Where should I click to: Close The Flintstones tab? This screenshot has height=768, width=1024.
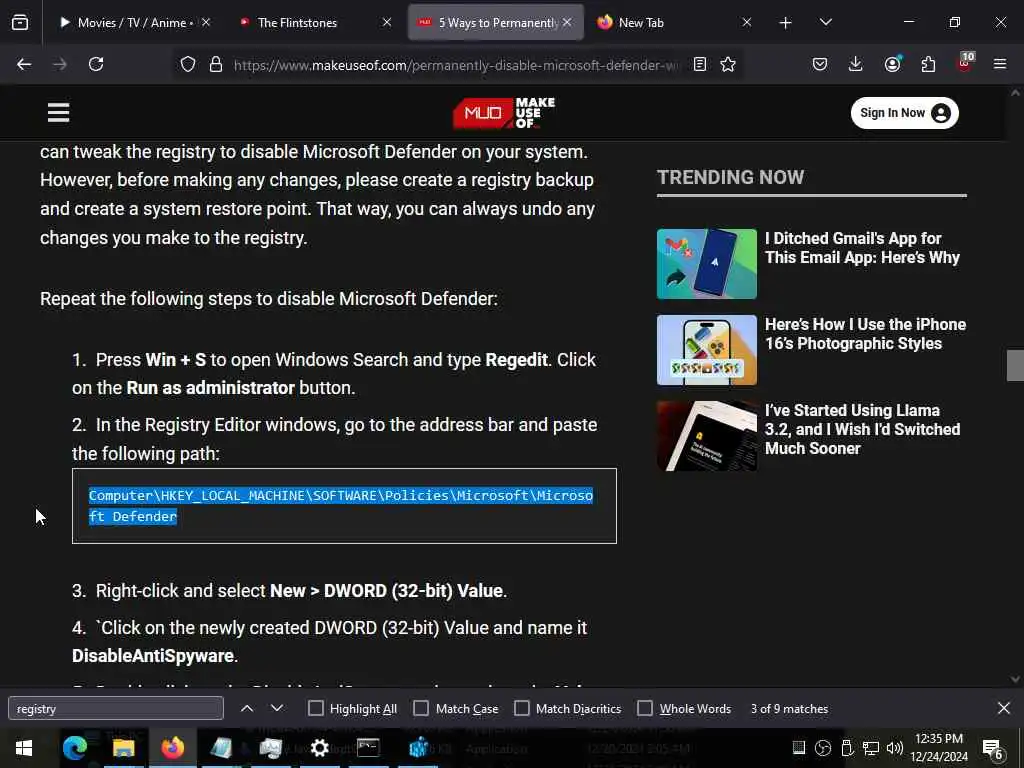pyautogui.click(x=387, y=23)
